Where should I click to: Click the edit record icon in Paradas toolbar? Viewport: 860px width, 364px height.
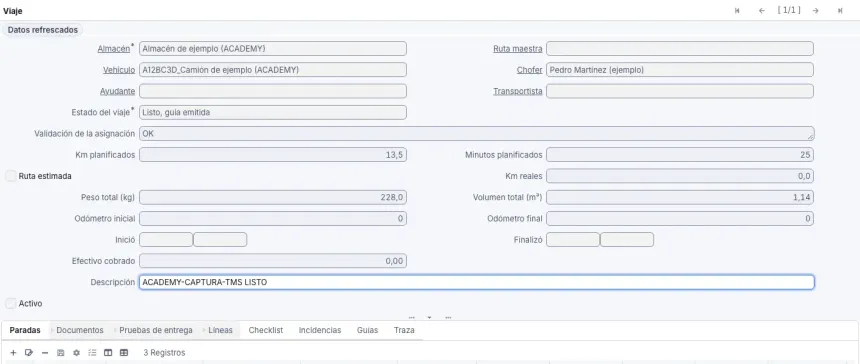[29, 352]
